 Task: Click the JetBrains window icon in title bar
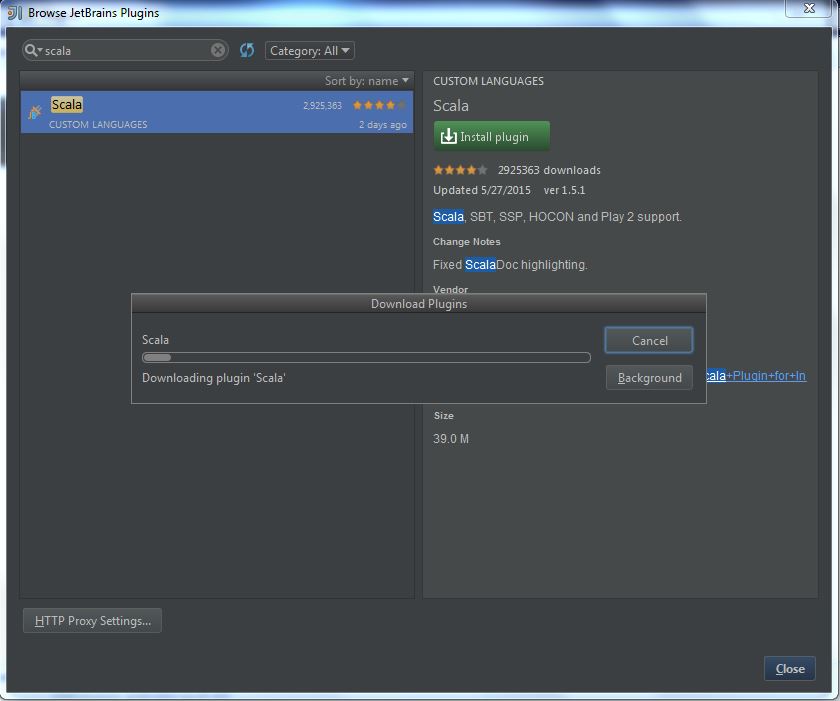pos(14,12)
